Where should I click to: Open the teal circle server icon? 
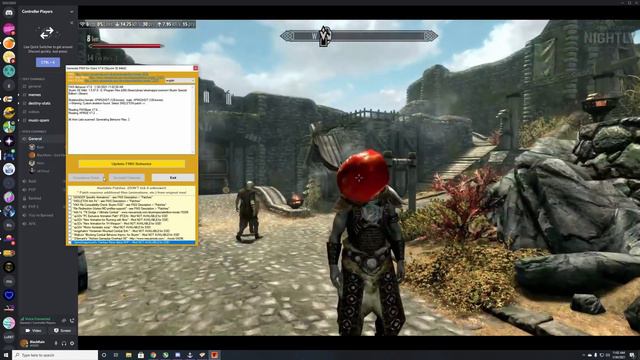point(9,71)
